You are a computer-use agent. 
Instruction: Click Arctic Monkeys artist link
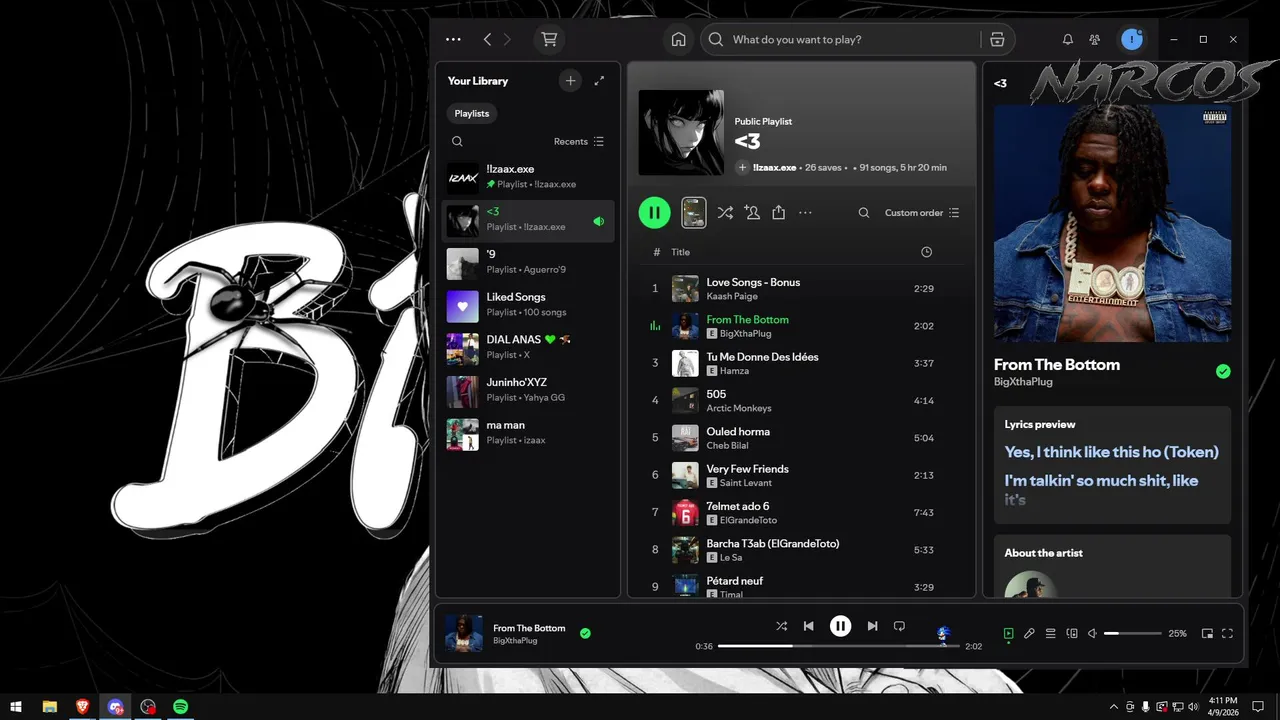739,408
